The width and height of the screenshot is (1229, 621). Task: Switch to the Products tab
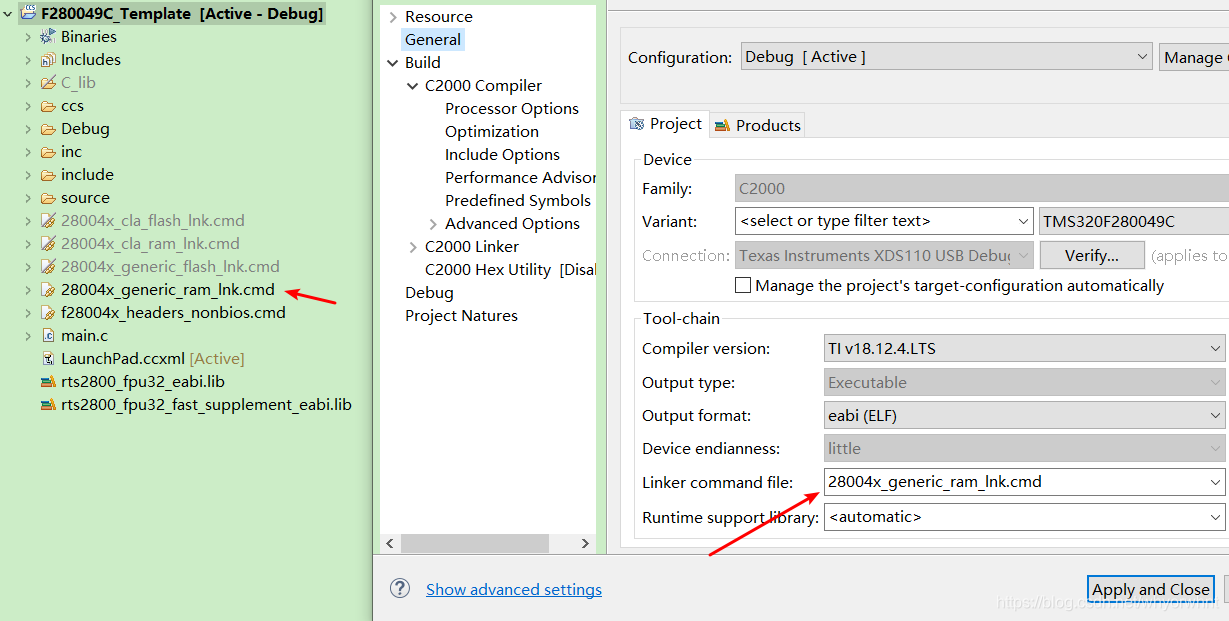click(x=757, y=125)
